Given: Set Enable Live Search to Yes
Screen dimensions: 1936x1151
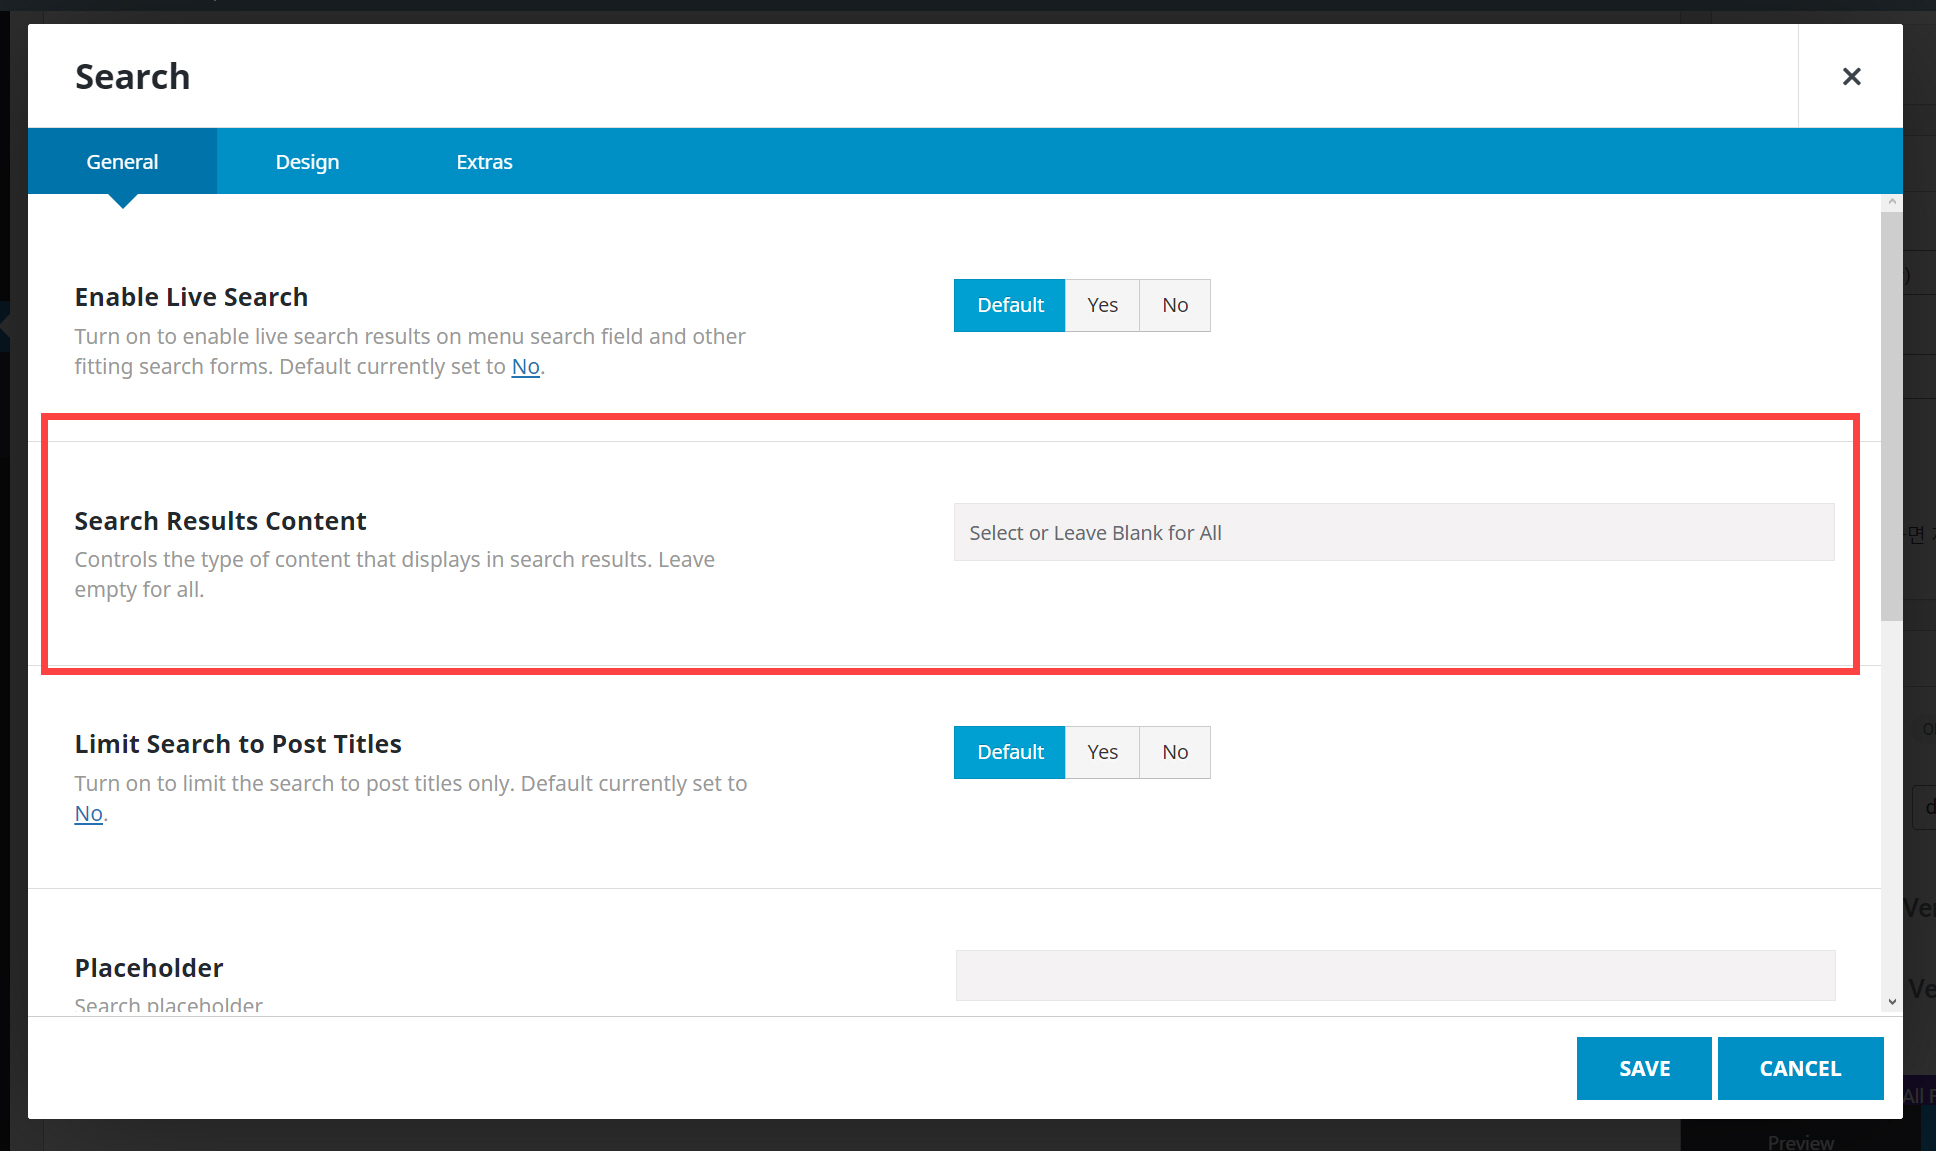Looking at the screenshot, I should [1102, 305].
